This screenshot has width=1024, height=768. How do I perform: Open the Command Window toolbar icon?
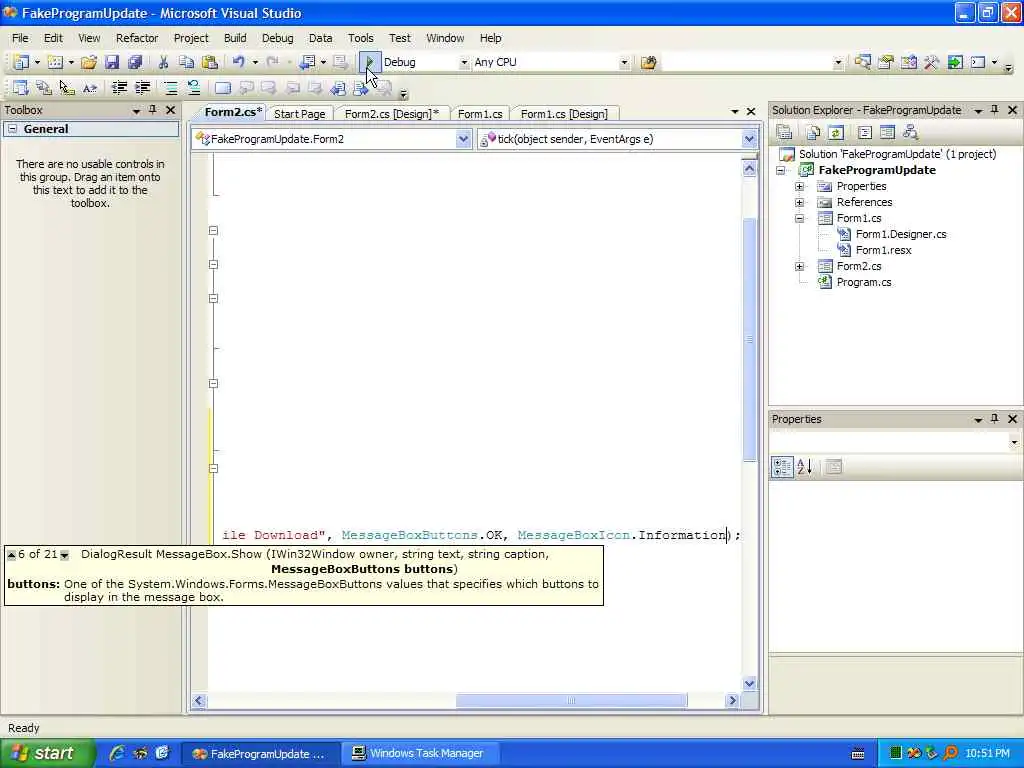tap(978, 62)
